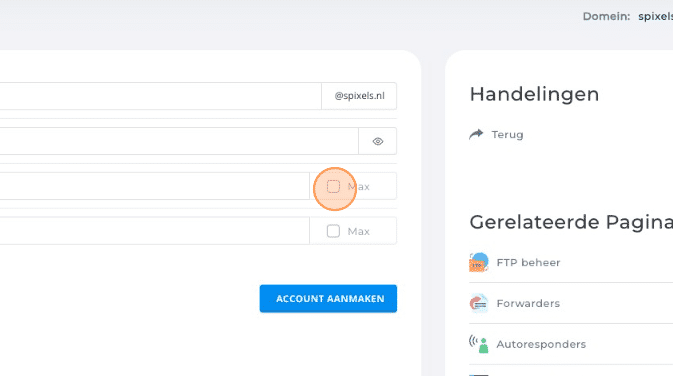Viewport: 673px width, 376px height.
Task: Click the Handelingen heading
Action: [534, 94]
